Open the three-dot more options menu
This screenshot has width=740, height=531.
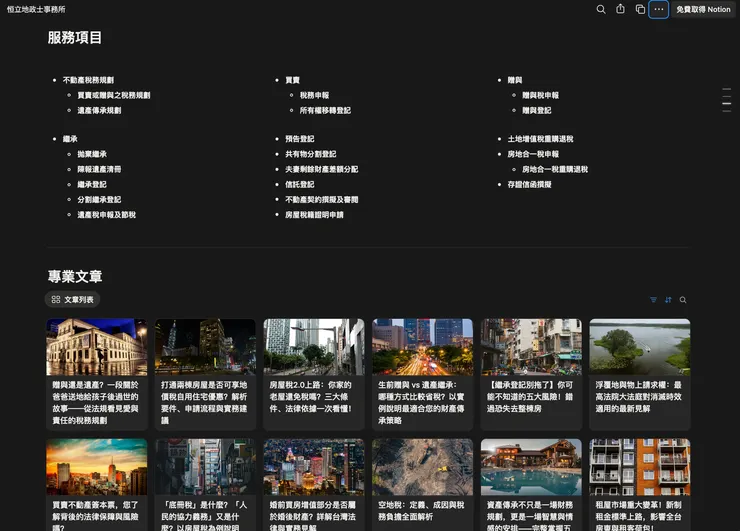click(x=658, y=9)
